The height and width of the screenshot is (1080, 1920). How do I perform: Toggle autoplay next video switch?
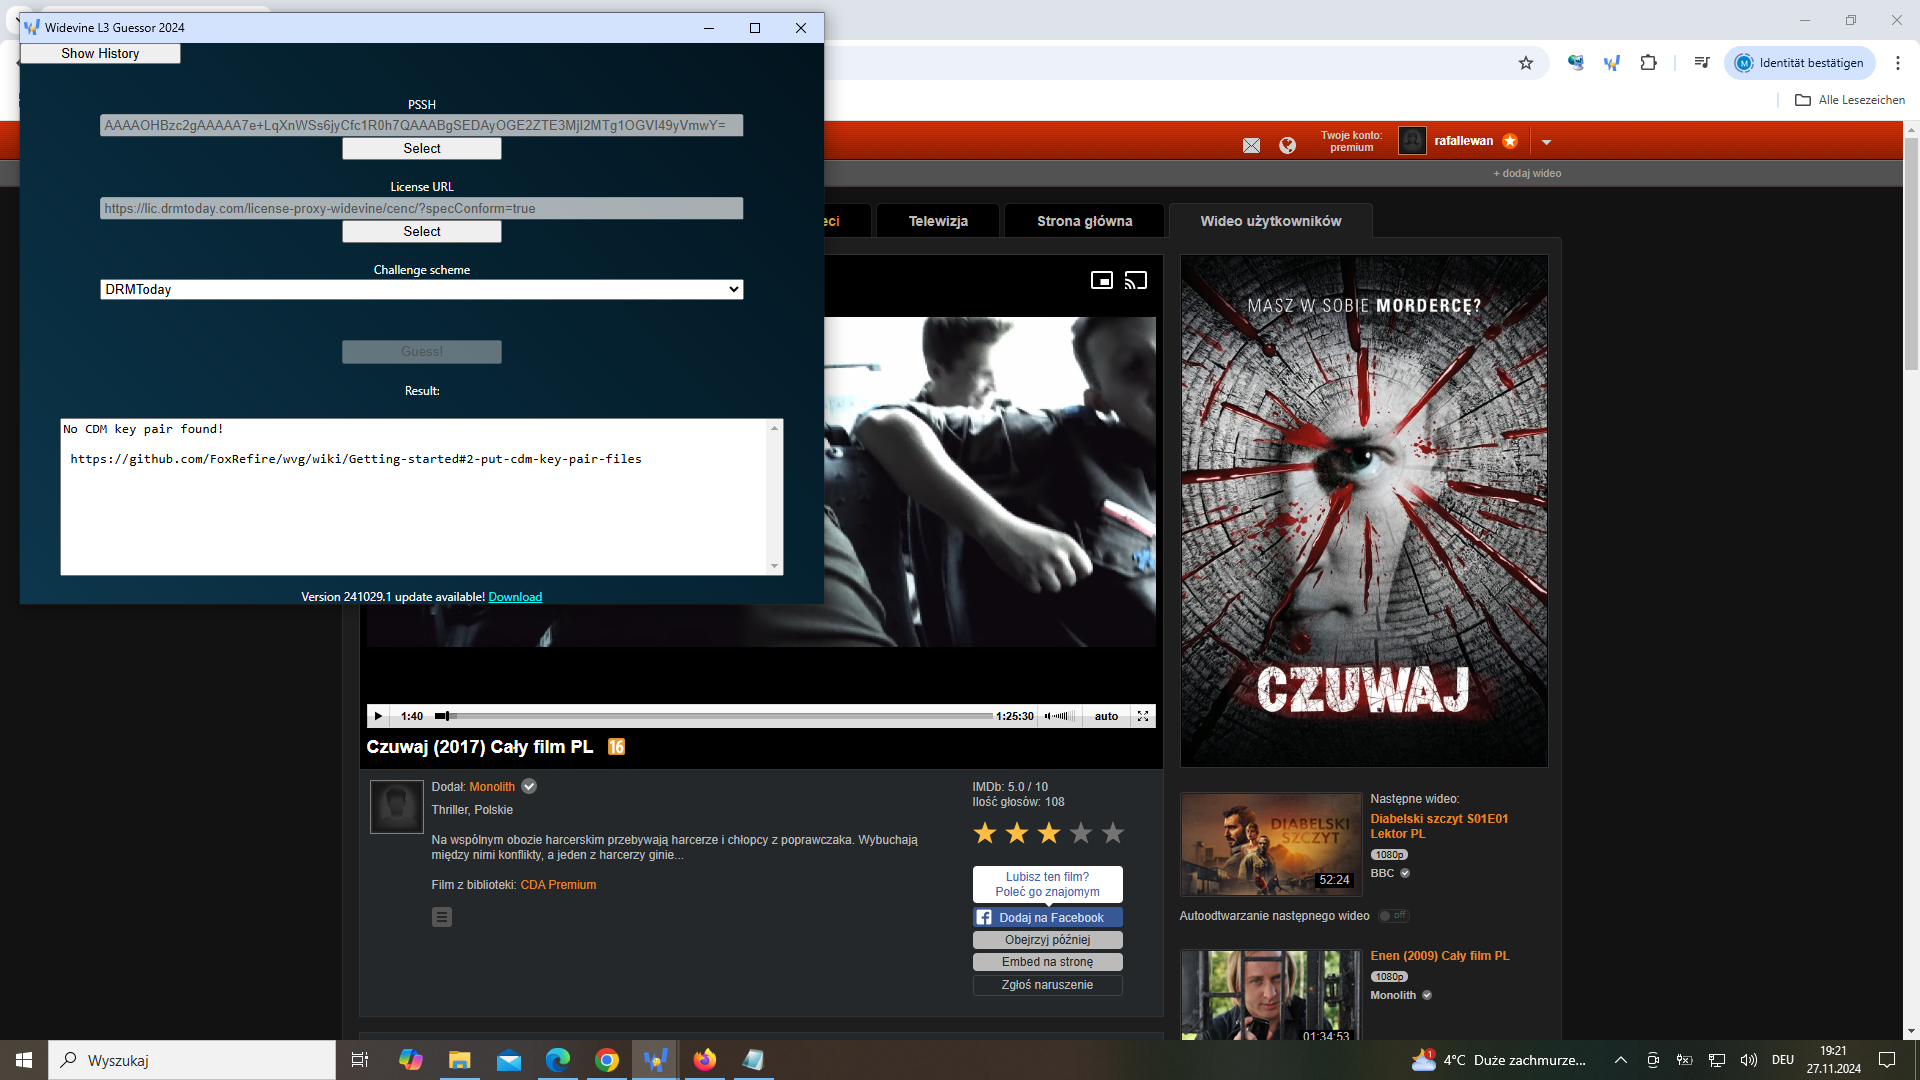pyautogui.click(x=1393, y=916)
